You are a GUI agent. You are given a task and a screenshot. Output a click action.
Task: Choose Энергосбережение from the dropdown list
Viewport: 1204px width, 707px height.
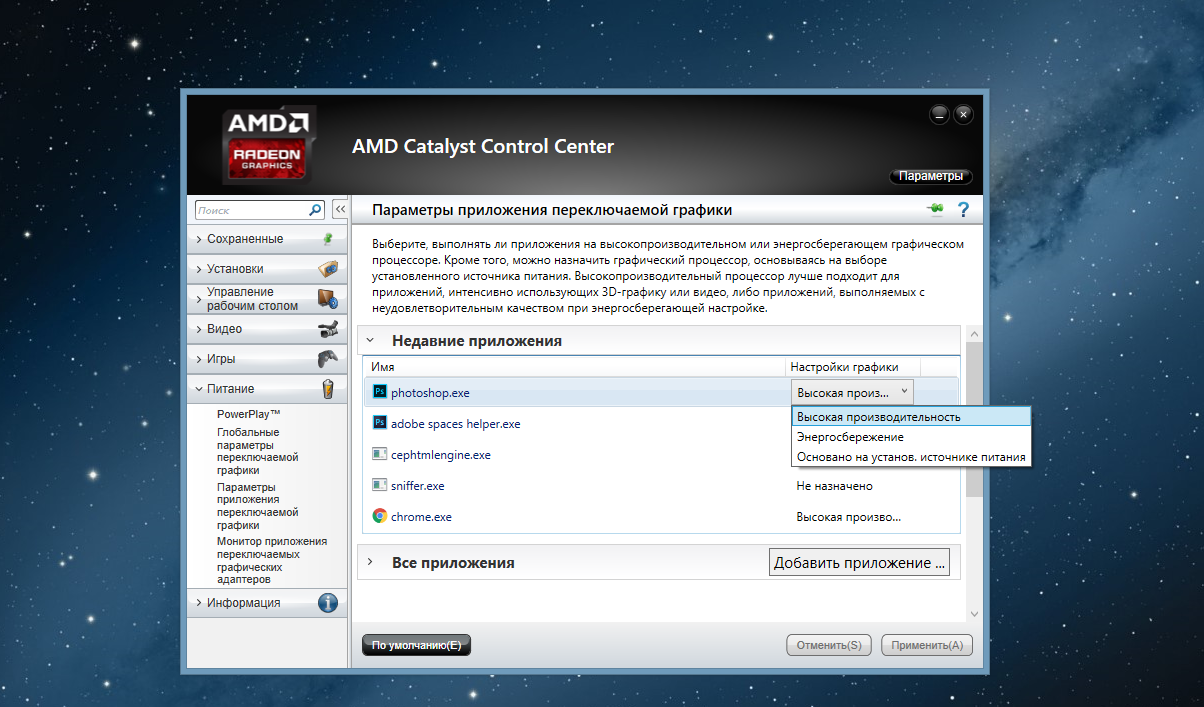850,437
